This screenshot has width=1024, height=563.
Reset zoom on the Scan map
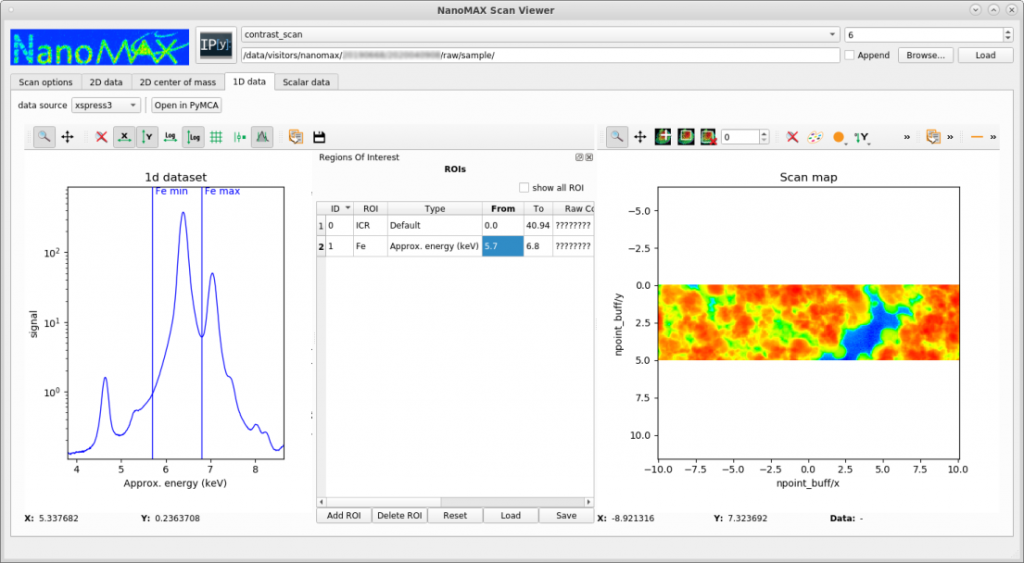pyautogui.click(x=792, y=137)
